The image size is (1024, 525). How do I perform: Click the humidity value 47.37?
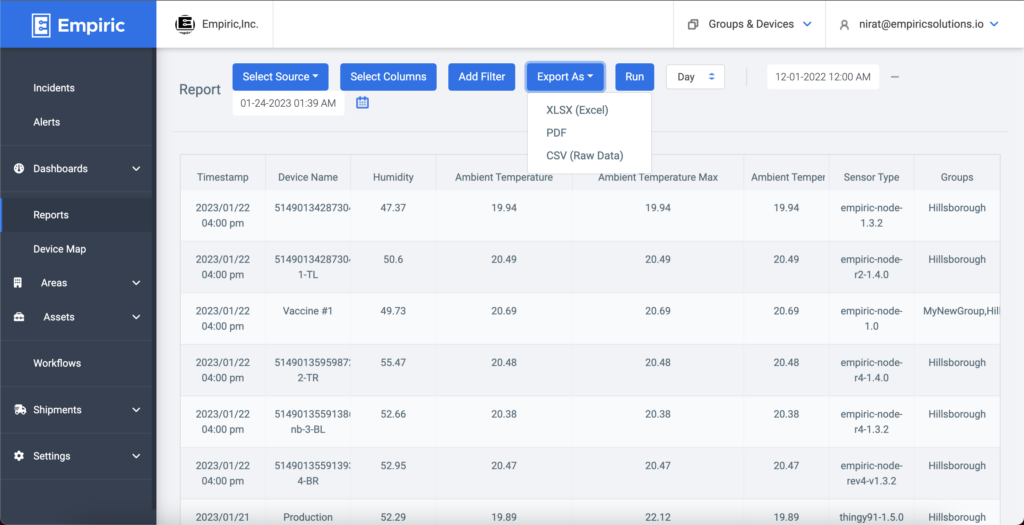pos(393,208)
